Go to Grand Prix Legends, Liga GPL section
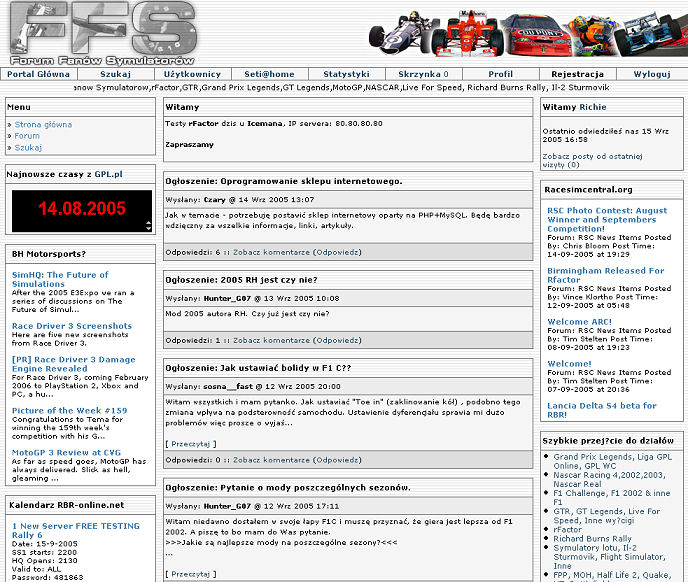The width and height of the screenshot is (688, 582). [612, 461]
